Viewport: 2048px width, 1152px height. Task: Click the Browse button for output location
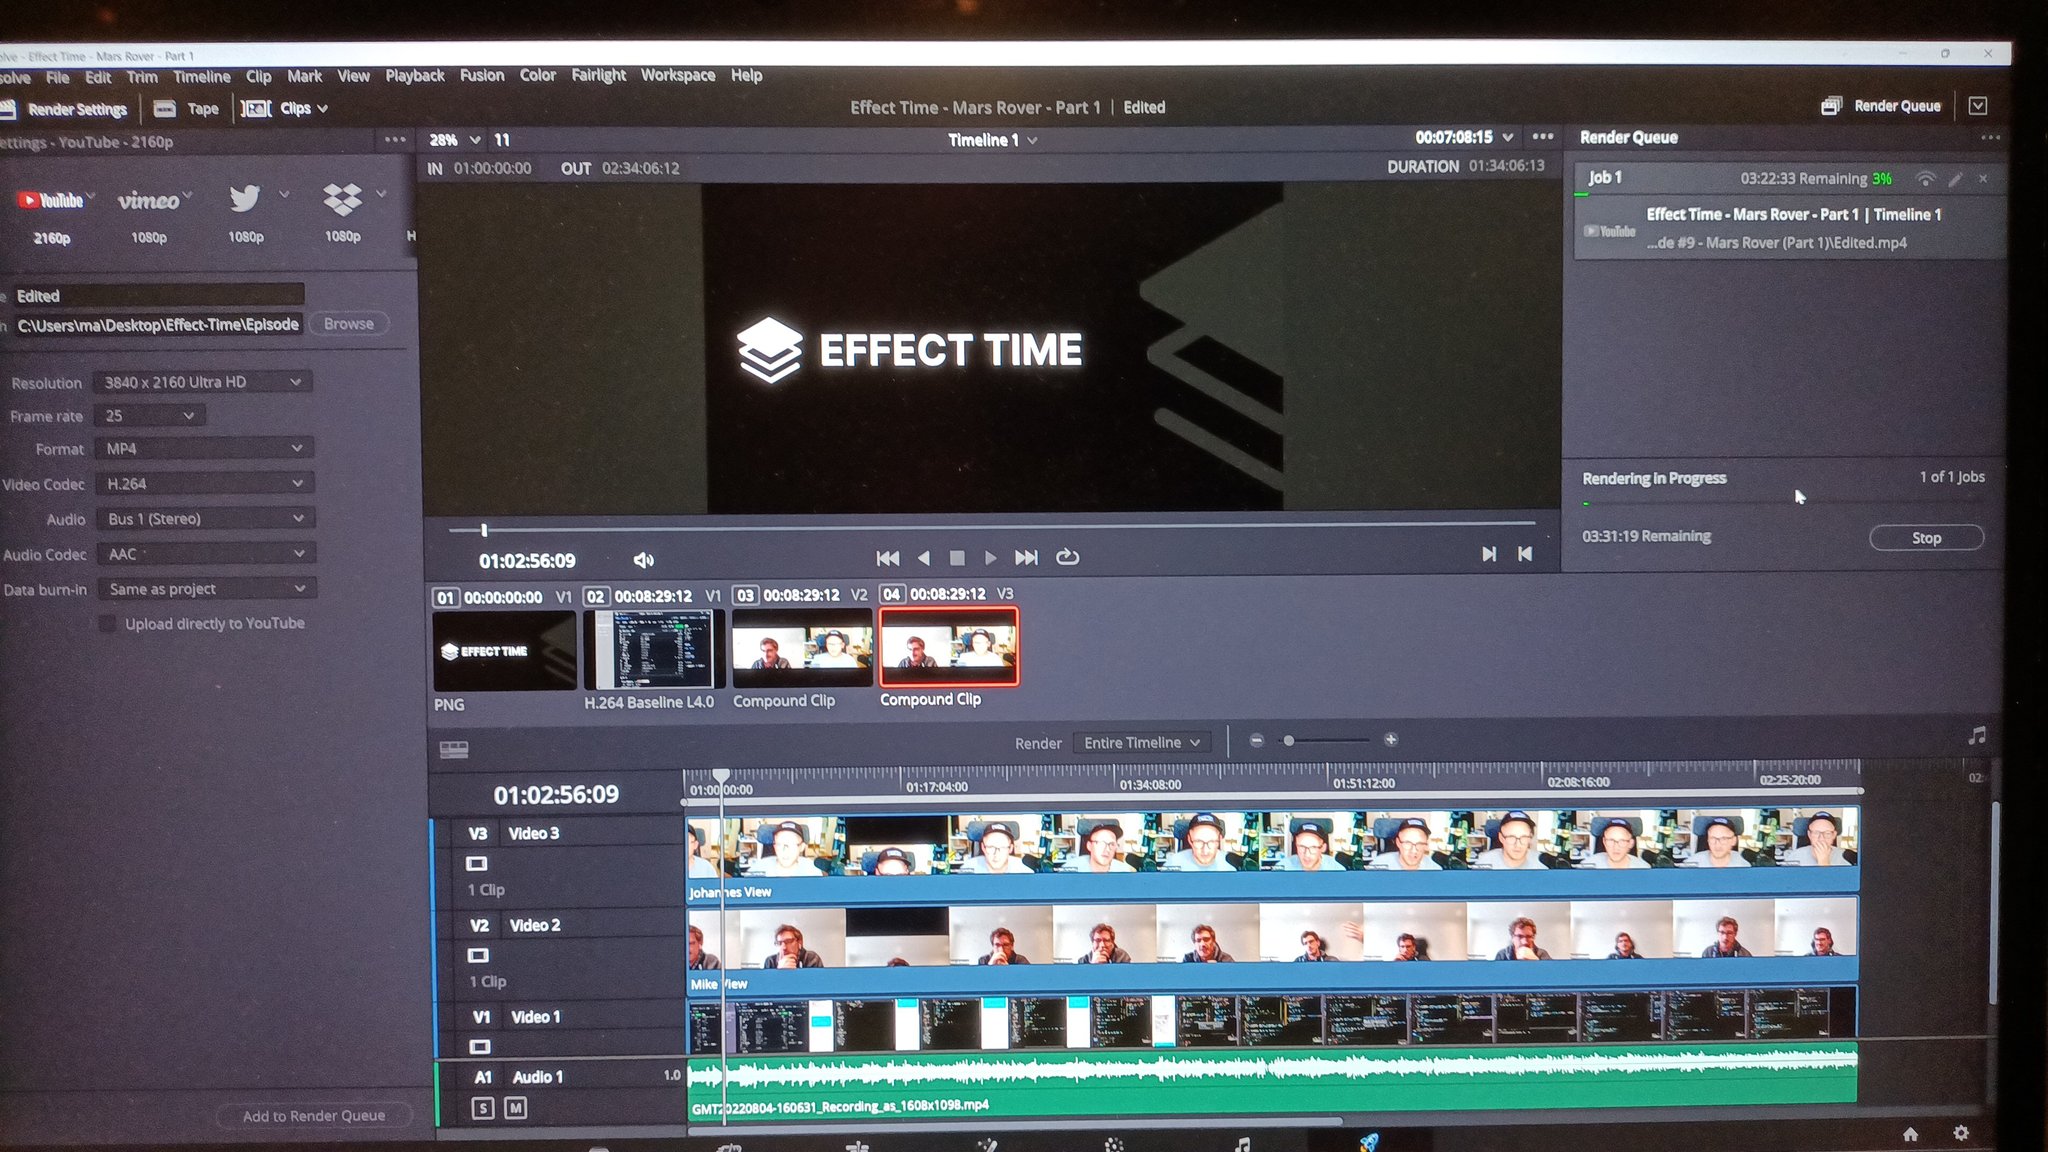(347, 323)
